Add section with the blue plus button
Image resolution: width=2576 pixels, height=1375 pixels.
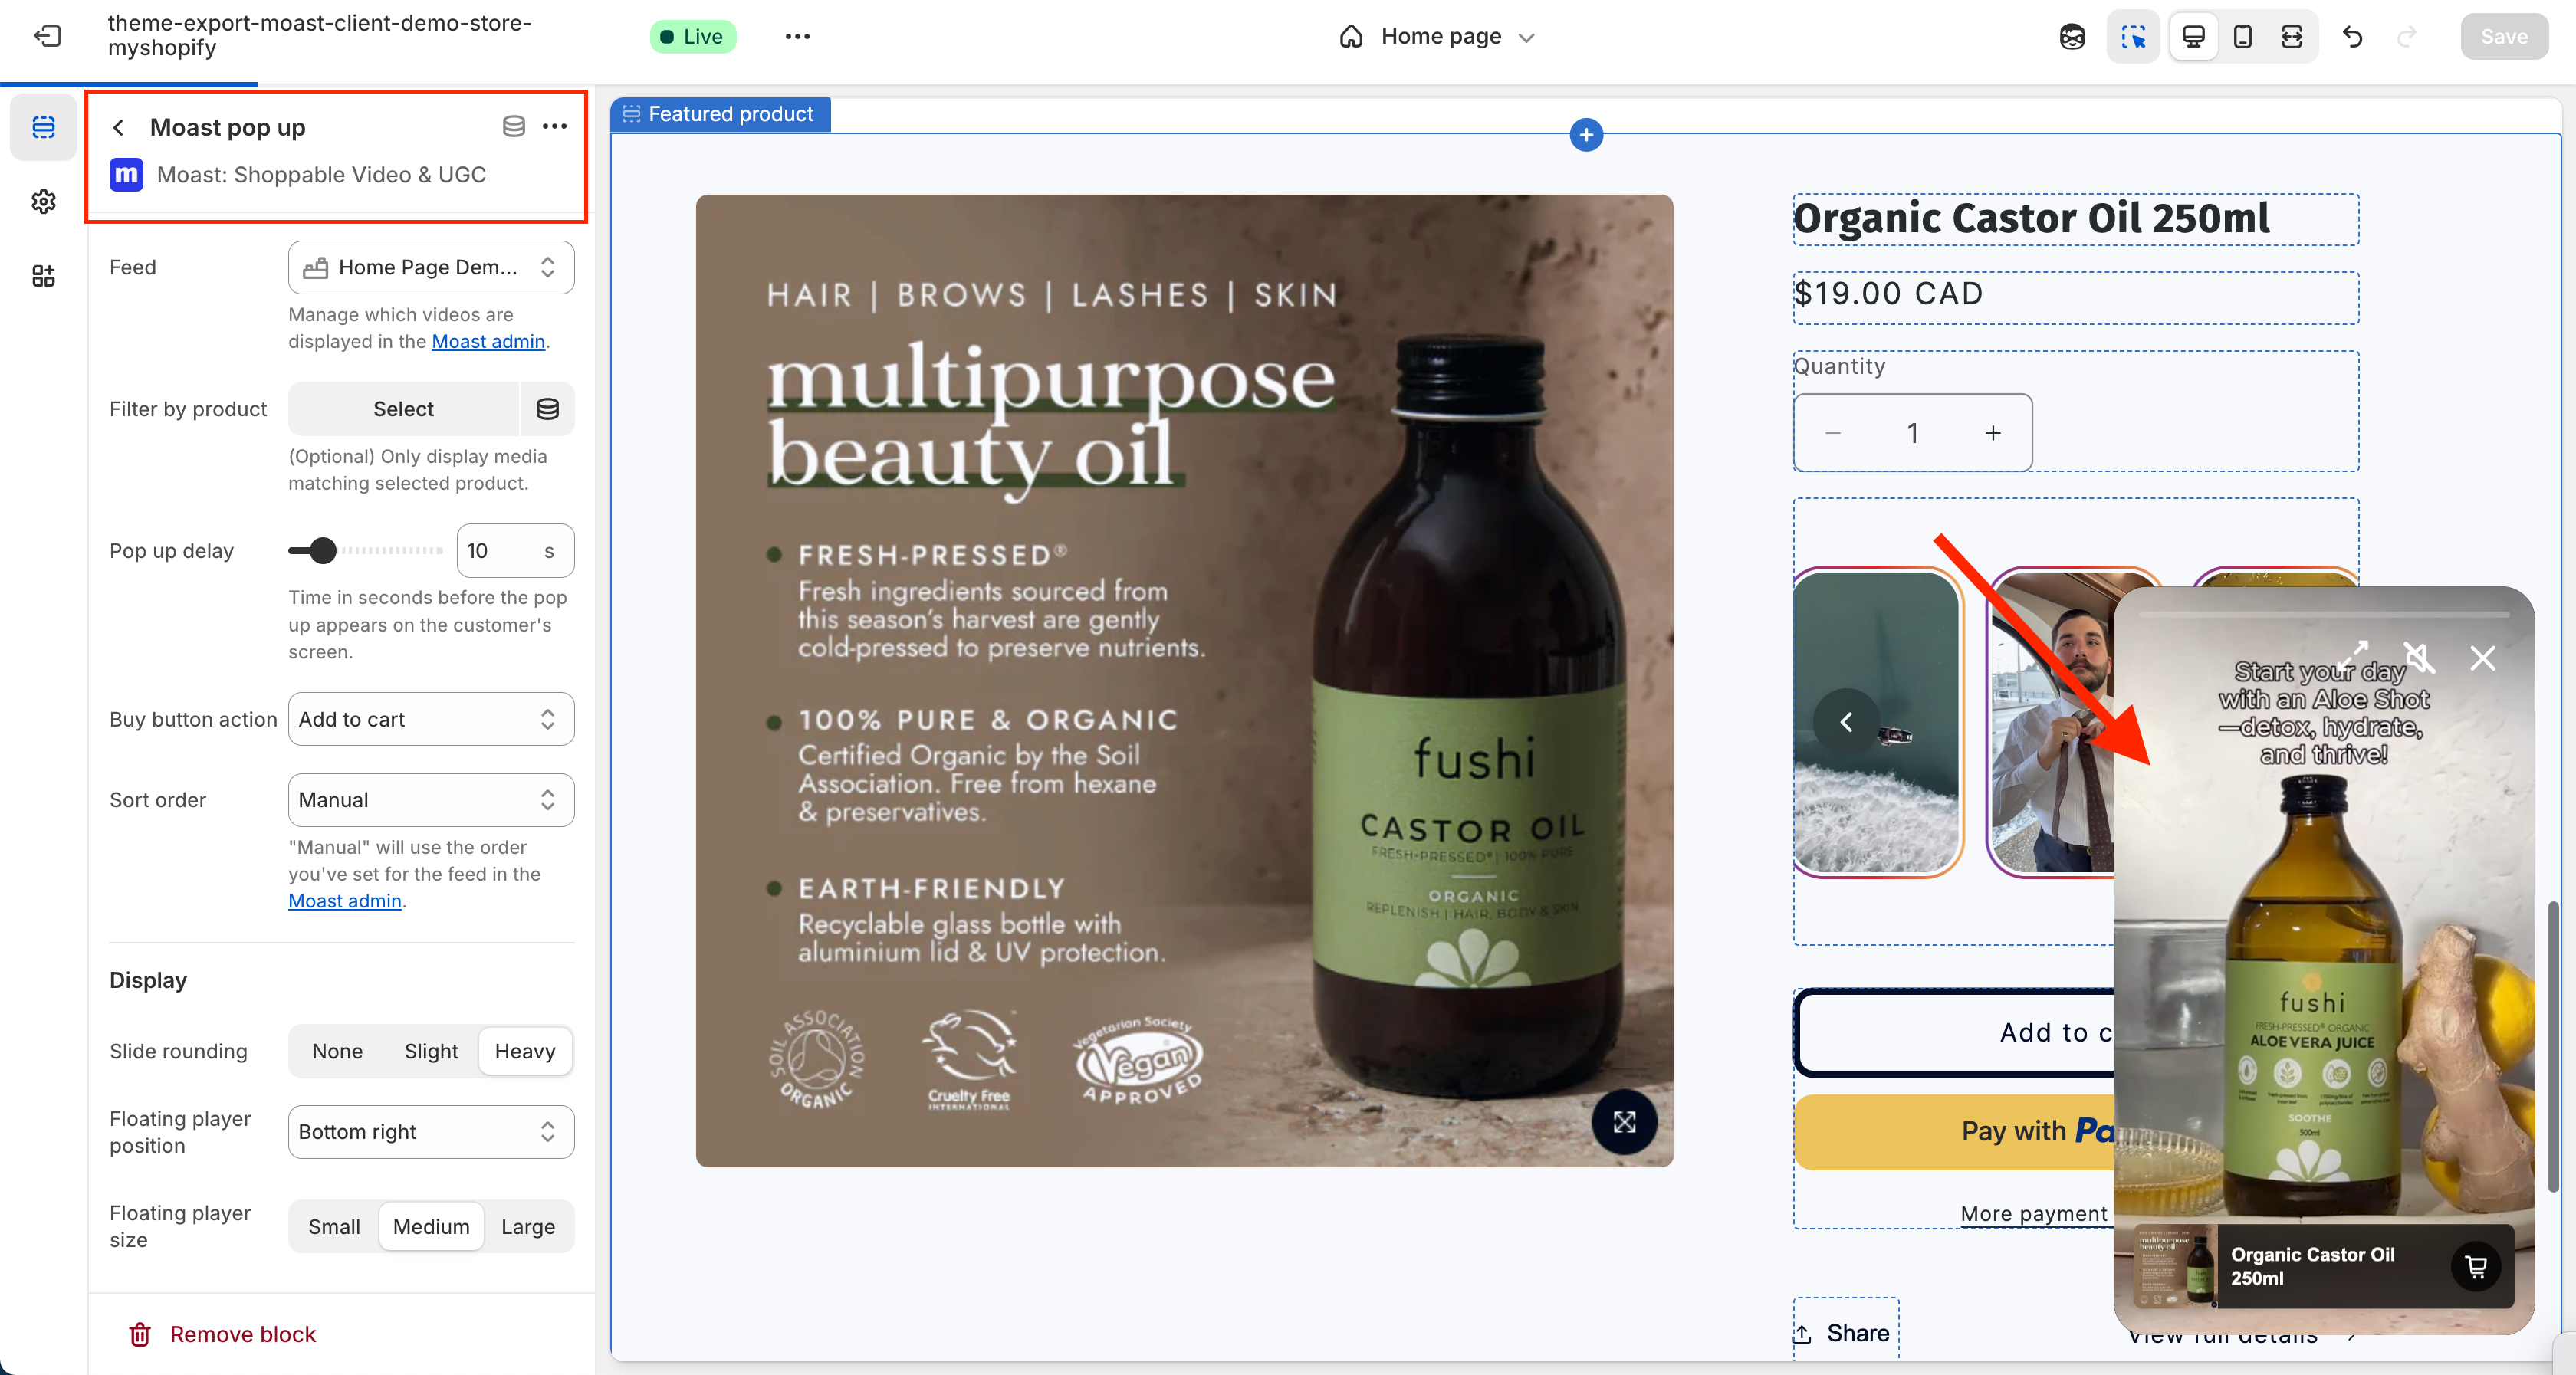click(x=1586, y=135)
